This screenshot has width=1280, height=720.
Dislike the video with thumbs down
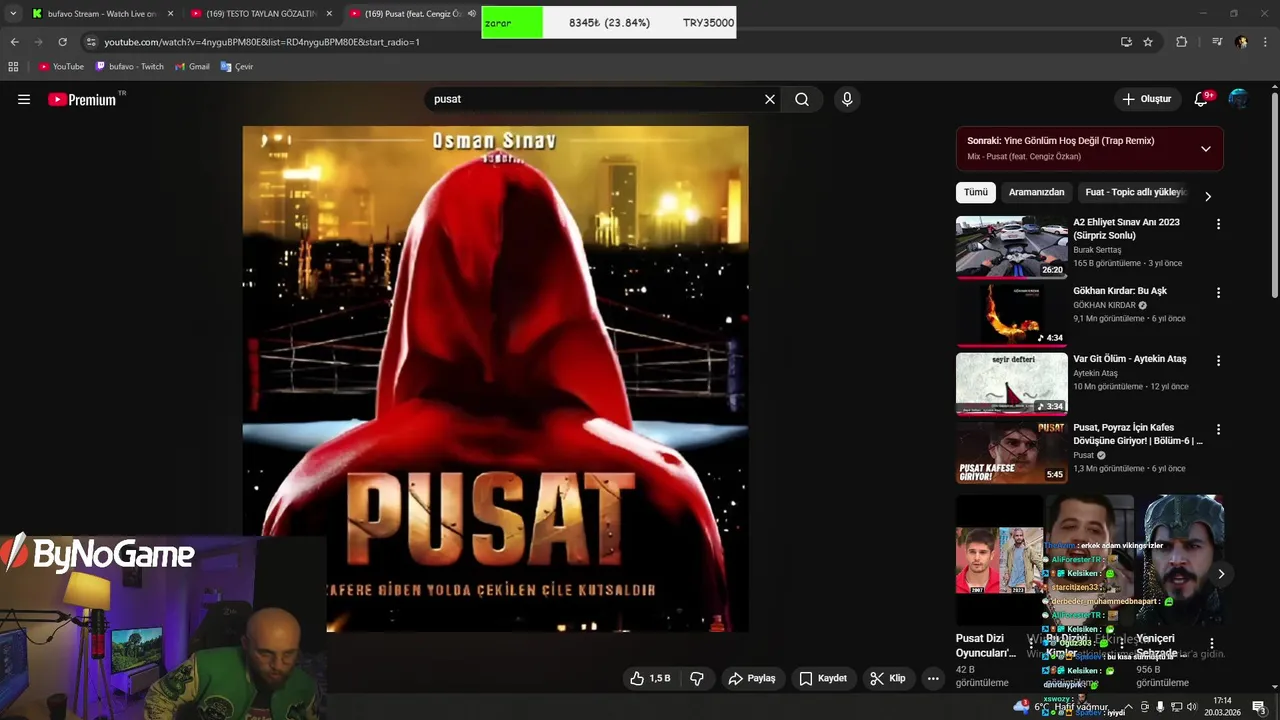tap(697, 678)
